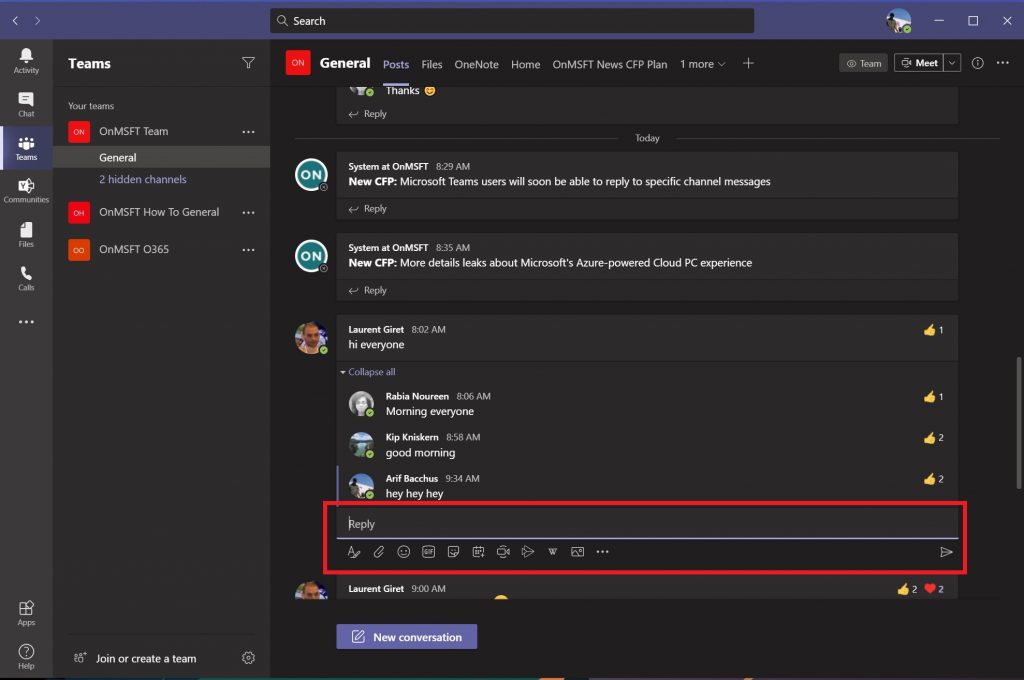Image resolution: width=1024 pixels, height=680 pixels.
Task: Open more options for OnMSFT O365
Action: coord(248,250)
